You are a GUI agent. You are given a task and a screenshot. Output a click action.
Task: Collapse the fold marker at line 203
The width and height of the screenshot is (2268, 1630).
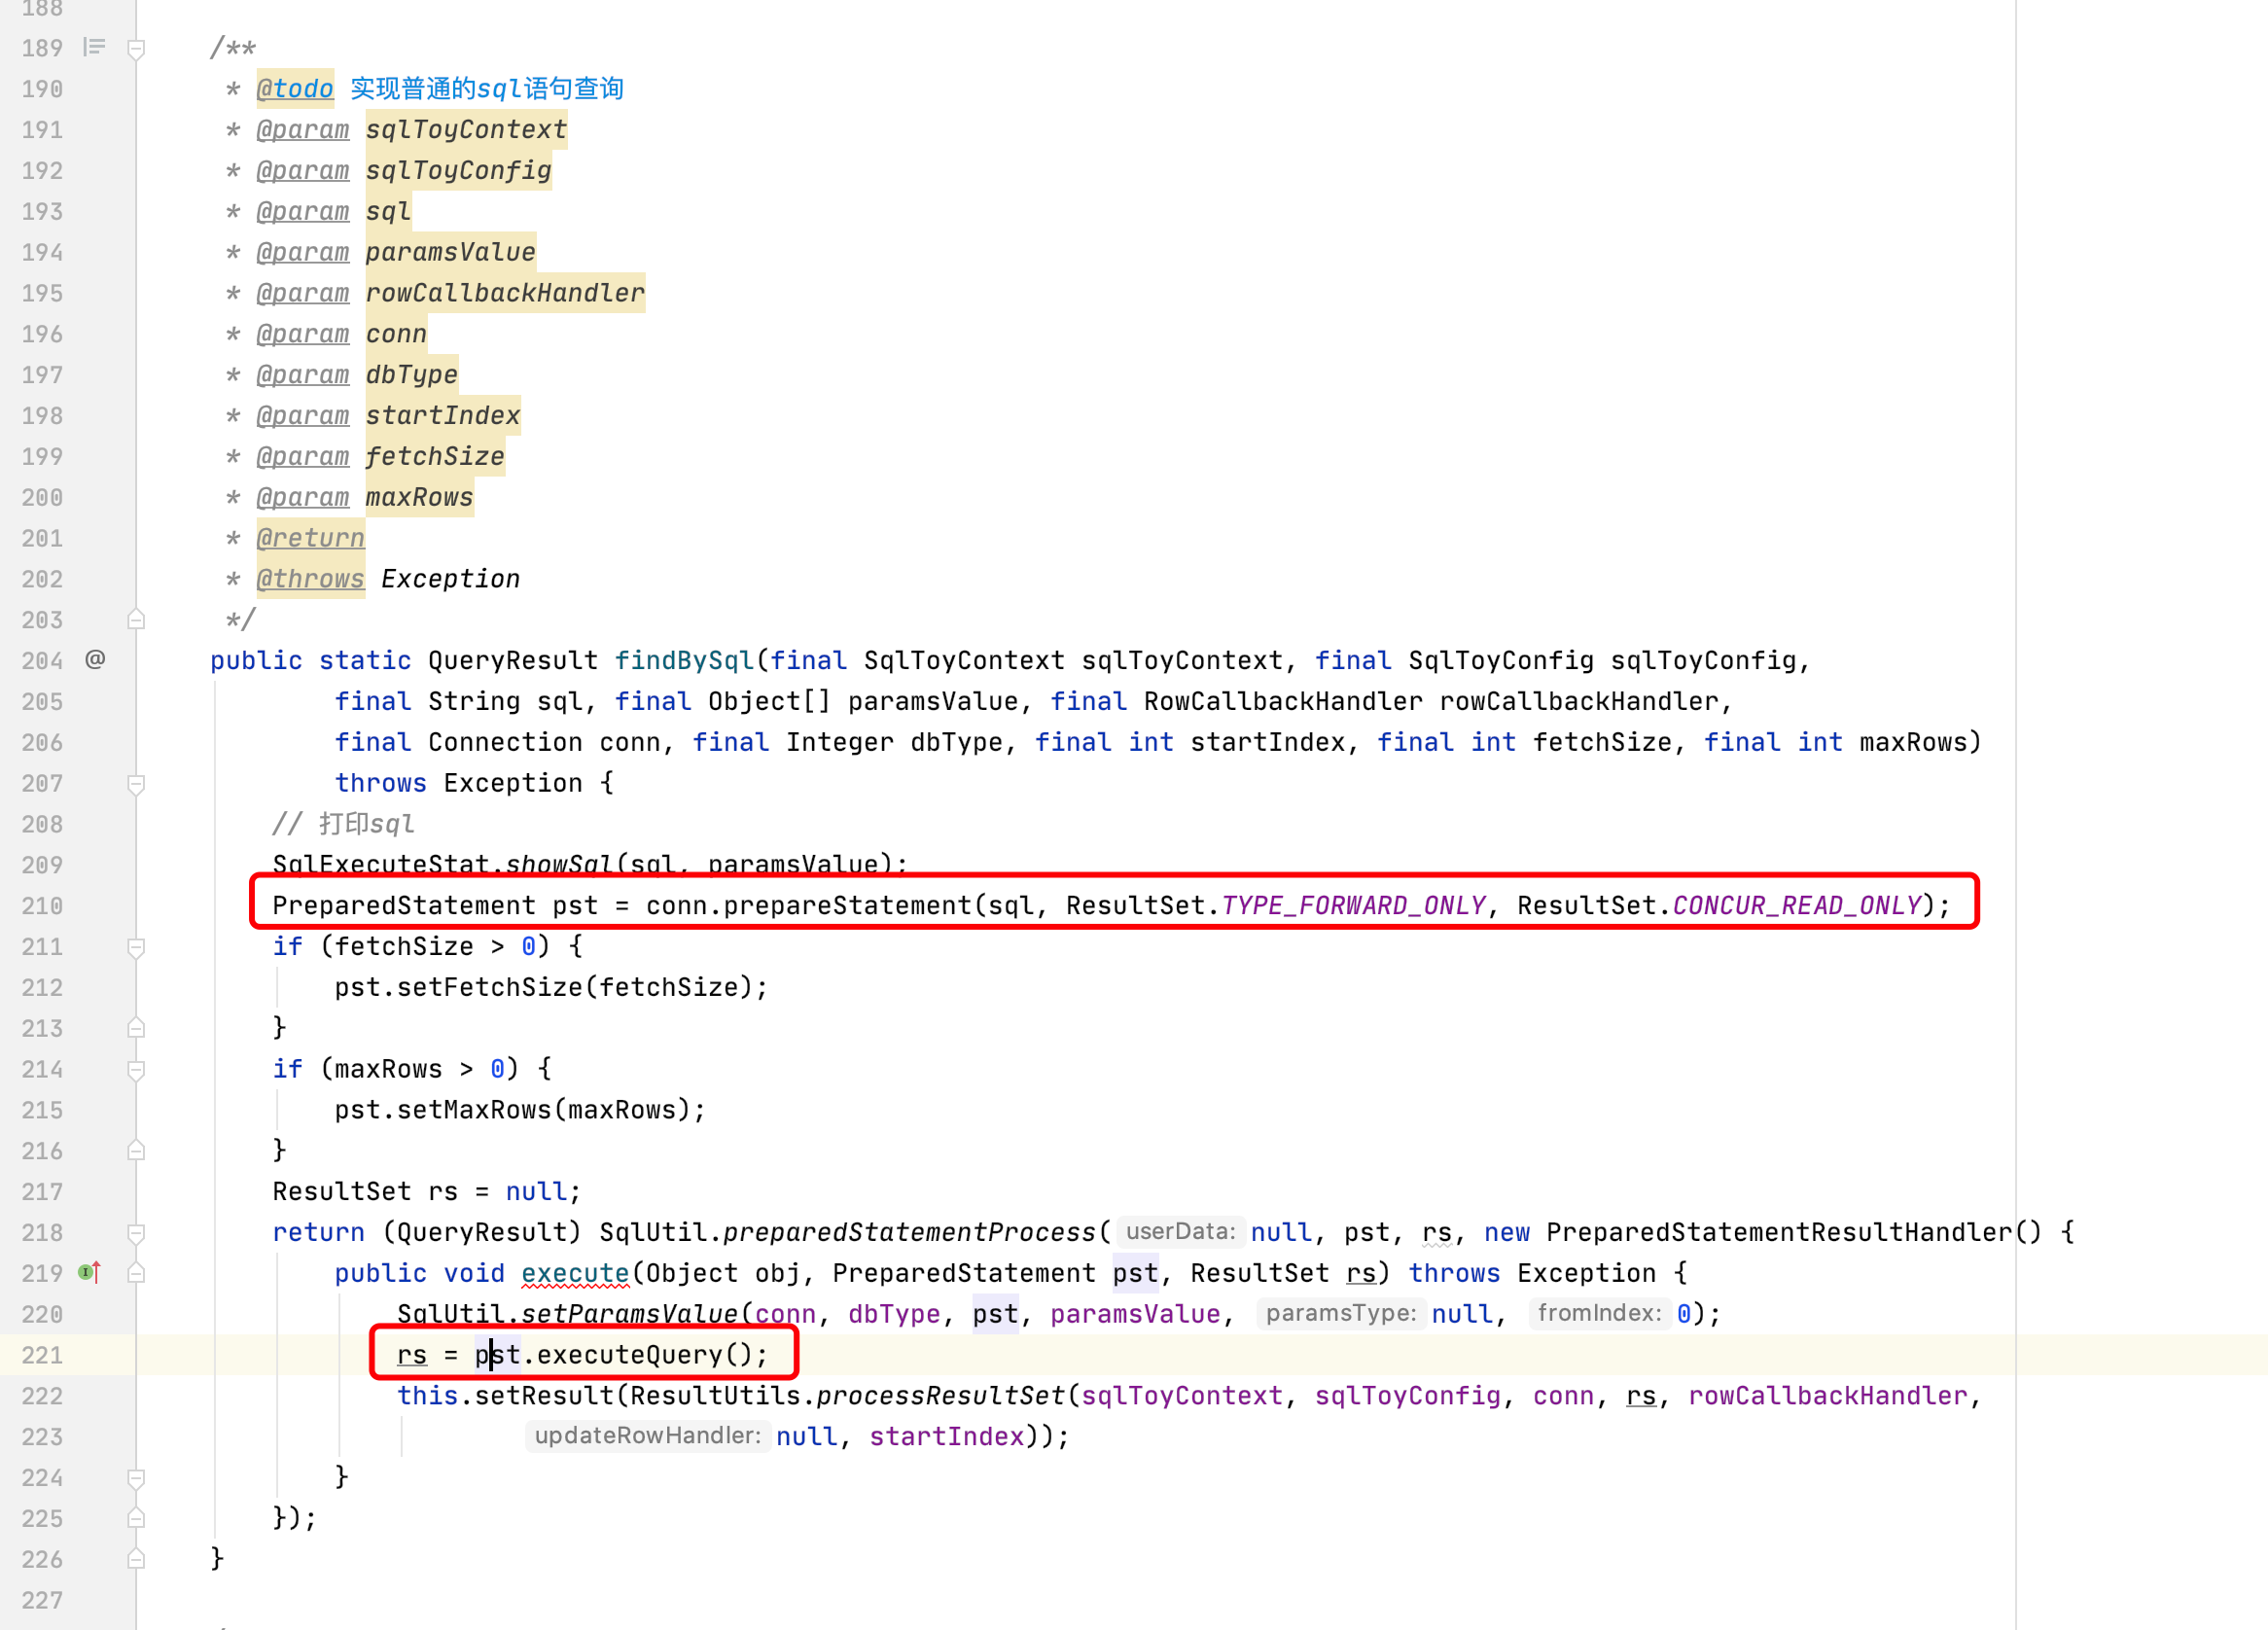137,620
